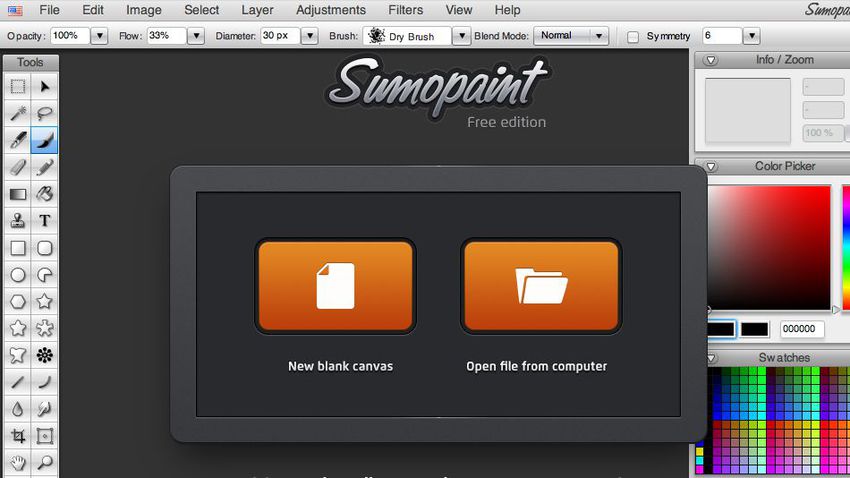Choose the Hexagon polygon tool

point(18,301)
